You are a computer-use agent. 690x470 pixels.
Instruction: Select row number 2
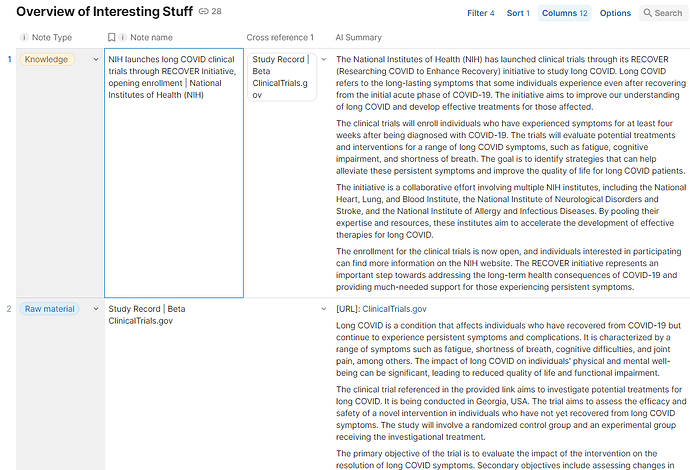click(10, 309)
